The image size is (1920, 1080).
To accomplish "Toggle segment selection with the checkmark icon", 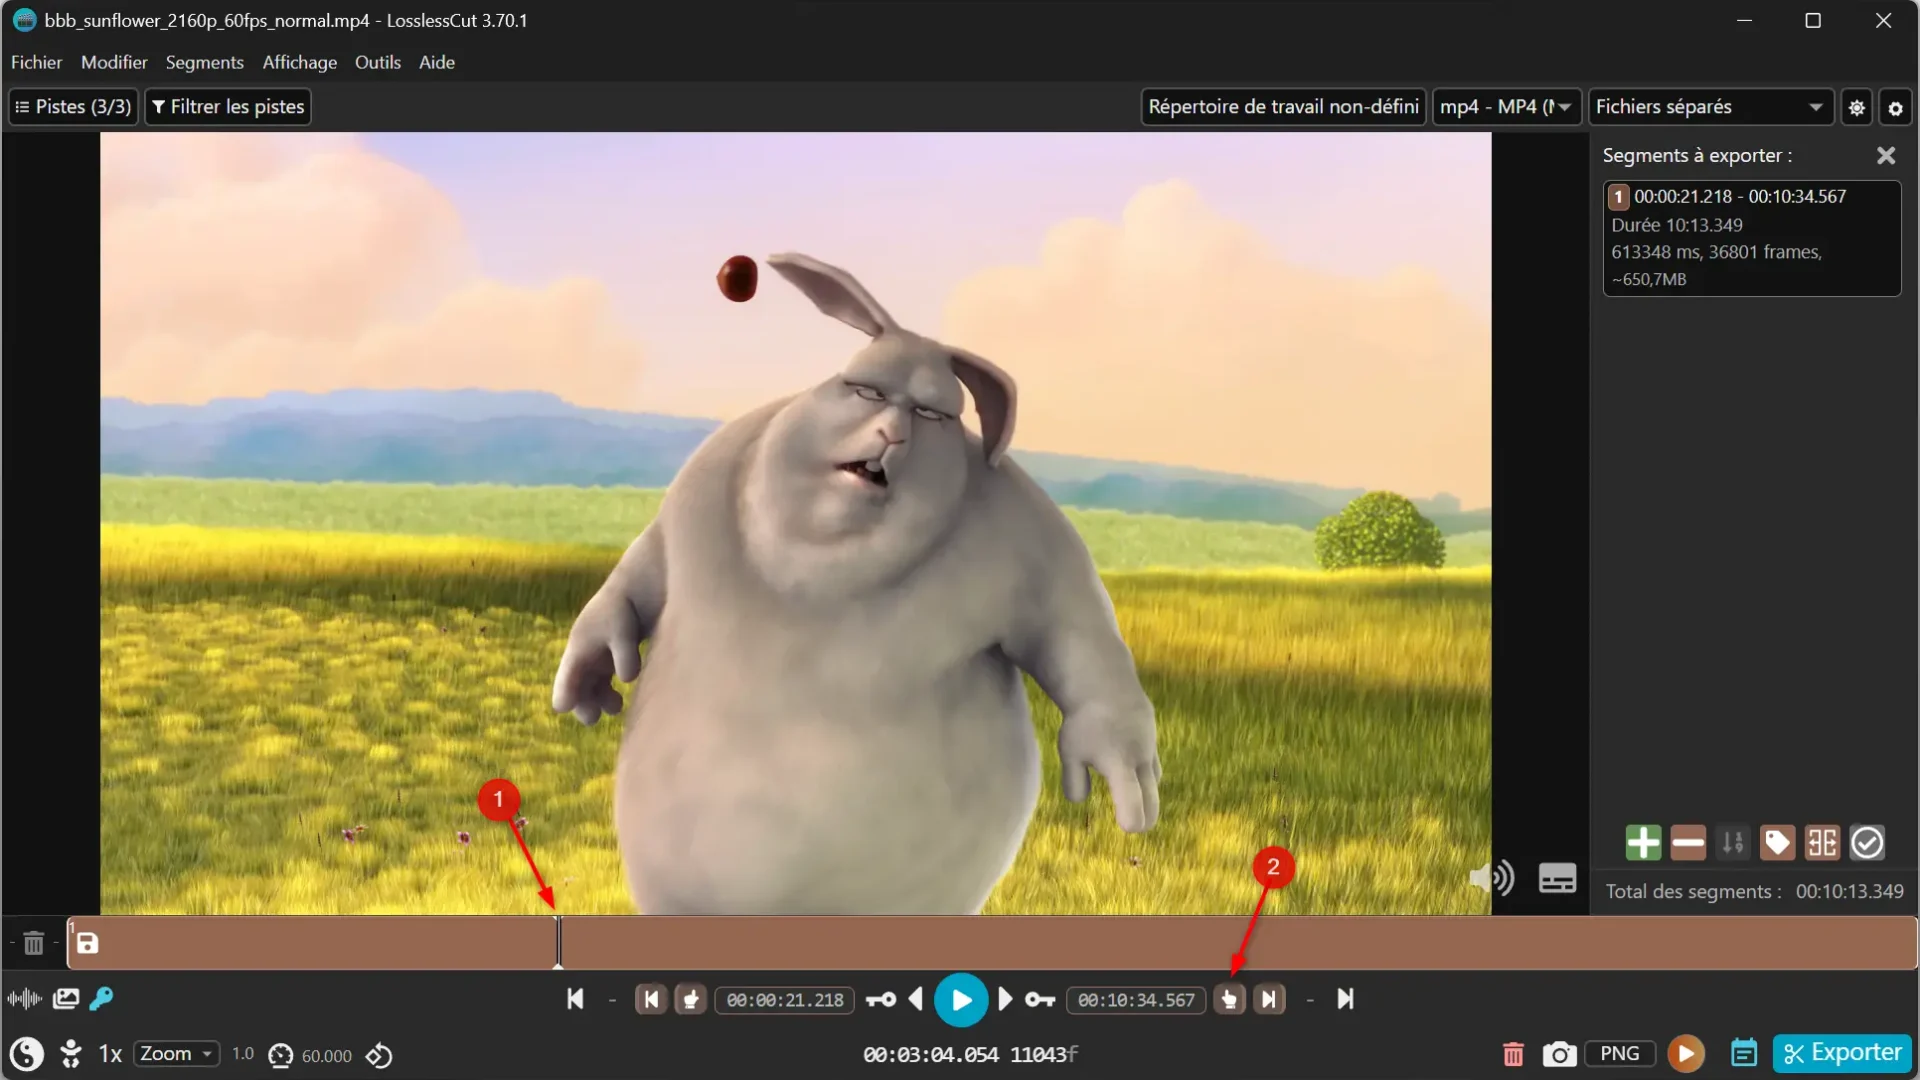I will click(x=1867, y=843).
